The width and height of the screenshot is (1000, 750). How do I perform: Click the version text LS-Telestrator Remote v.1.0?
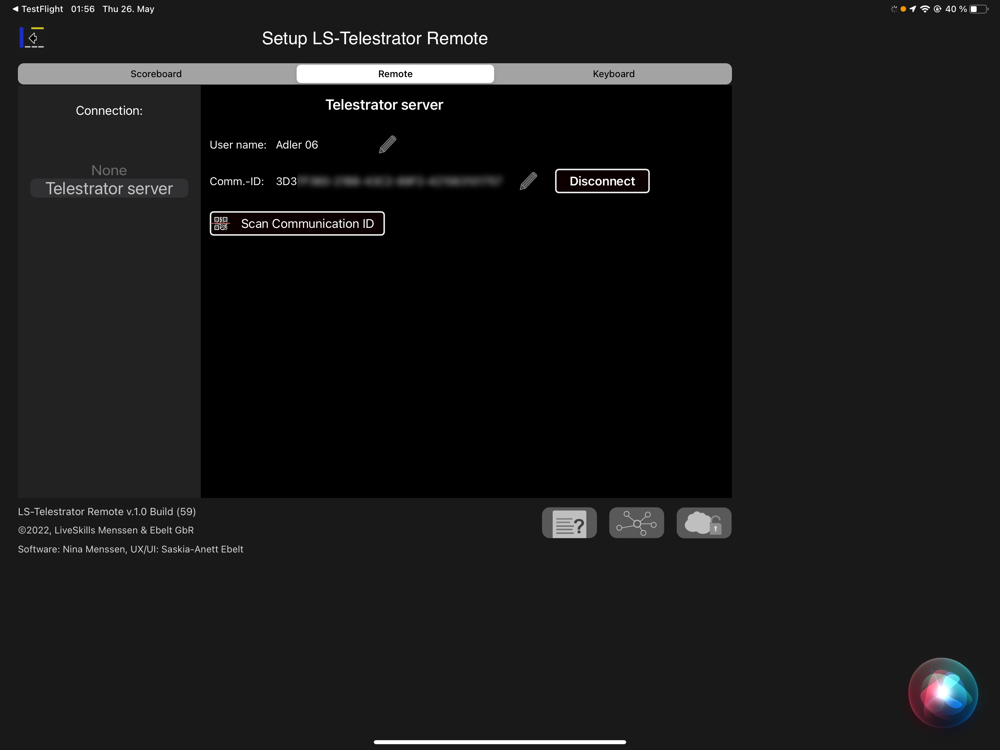click(x=107, y=511)
